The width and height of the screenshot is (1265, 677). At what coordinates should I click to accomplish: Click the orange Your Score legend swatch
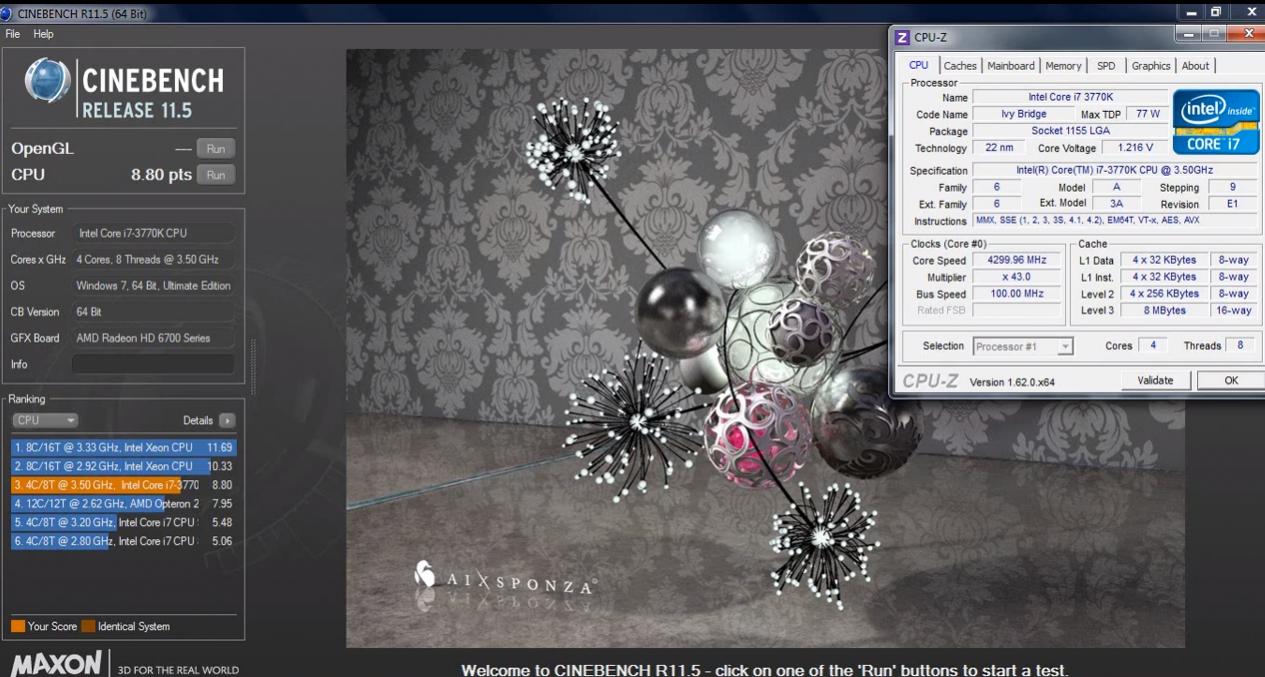(x=18, y=626)
